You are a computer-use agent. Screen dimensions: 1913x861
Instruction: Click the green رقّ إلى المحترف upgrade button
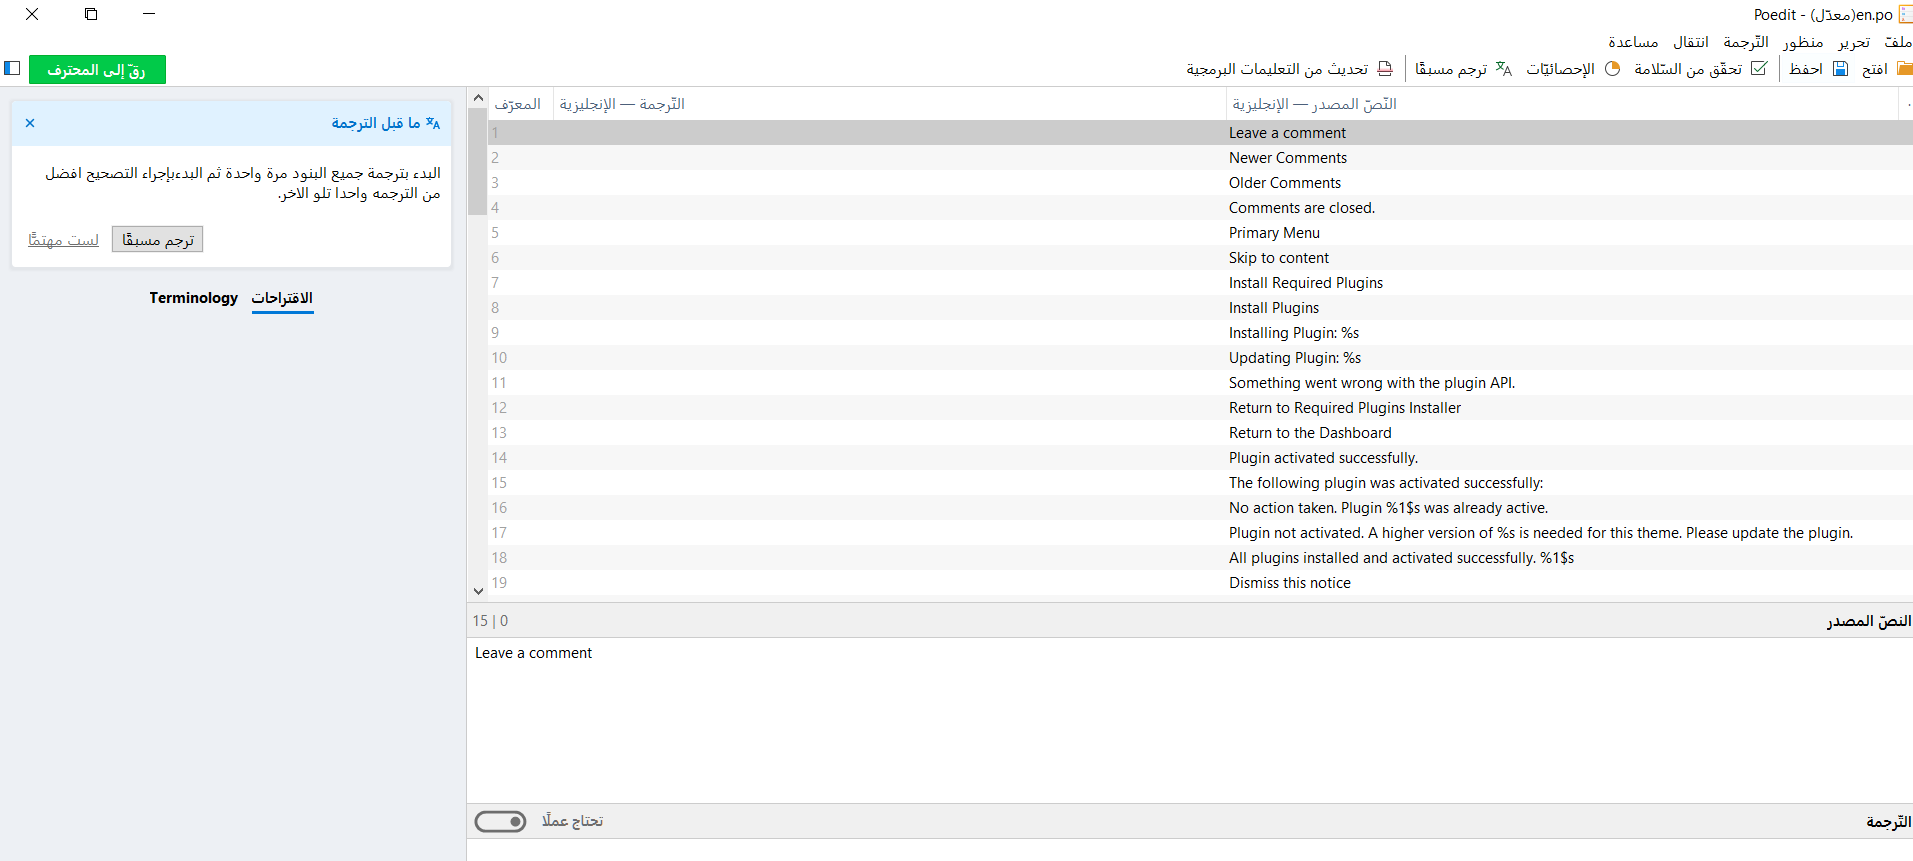(97, 69)
